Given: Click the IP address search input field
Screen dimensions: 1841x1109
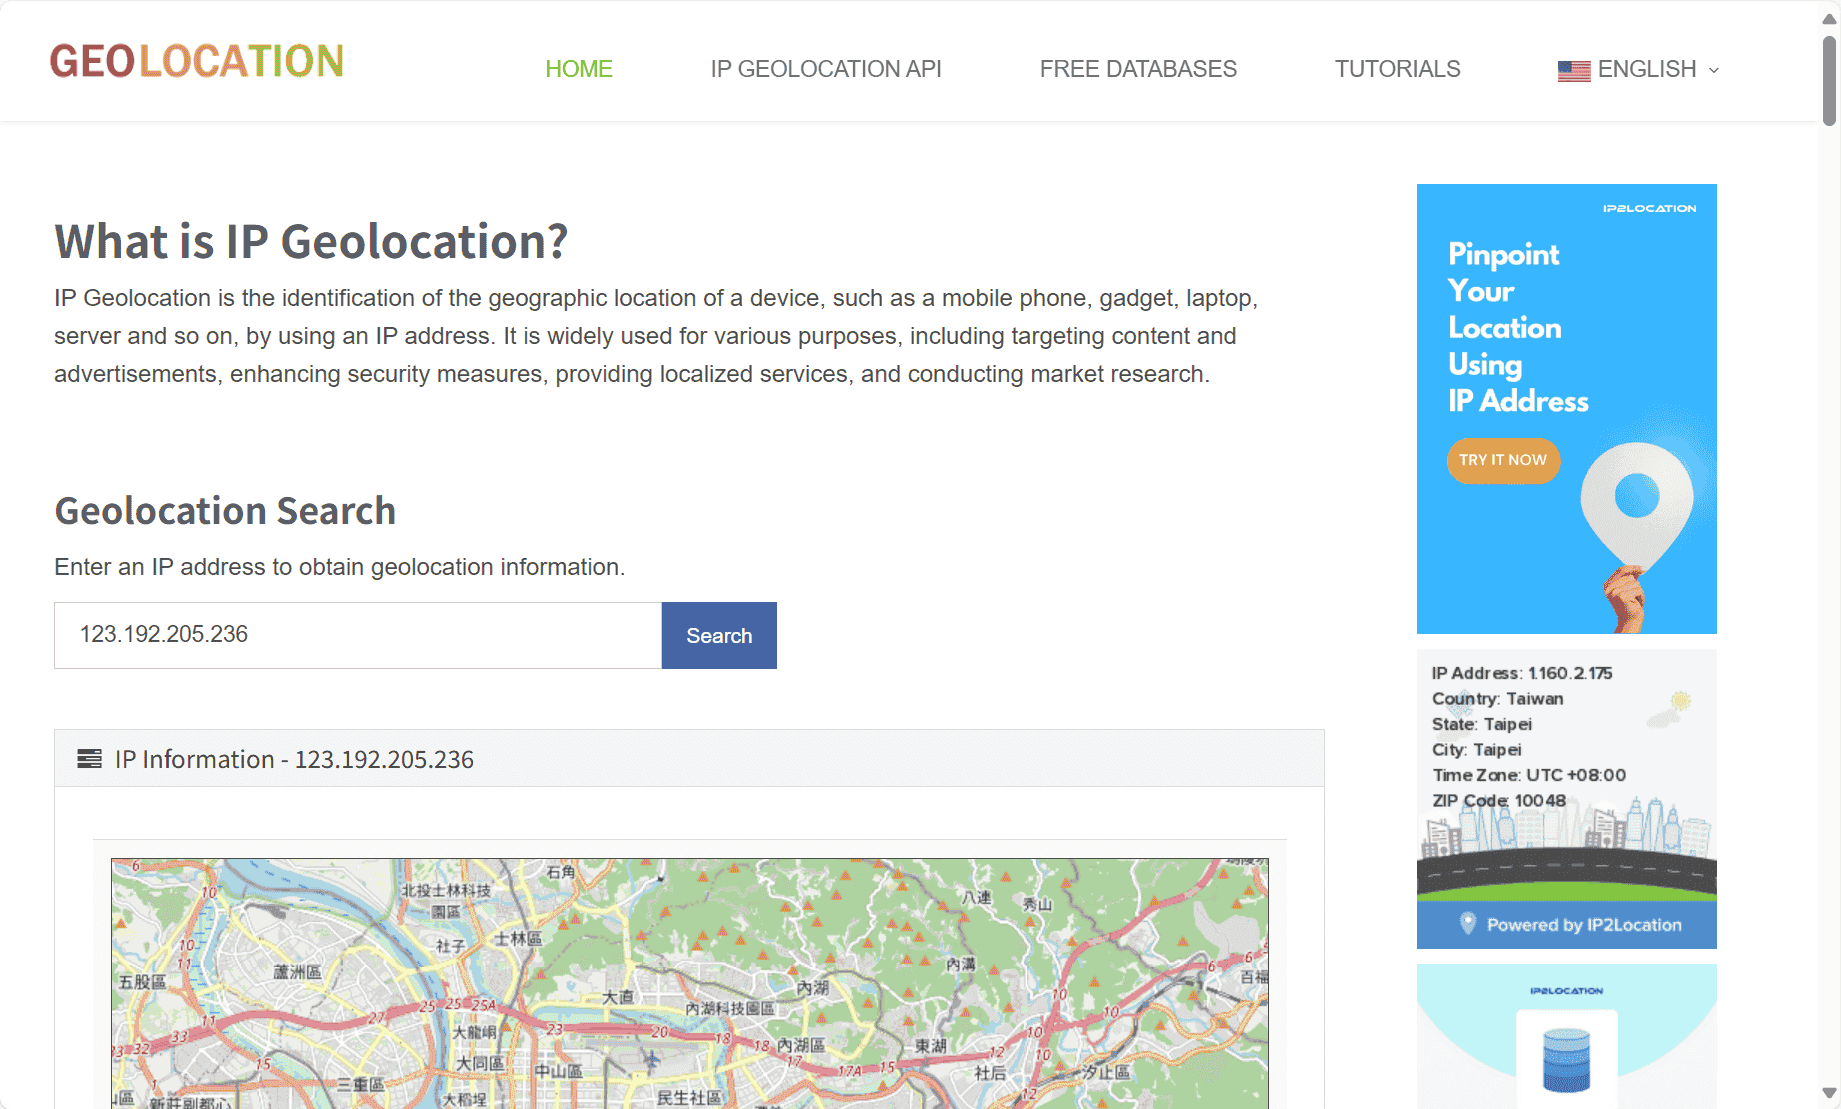Looking at the screenshot, I should tap(357, 635).
